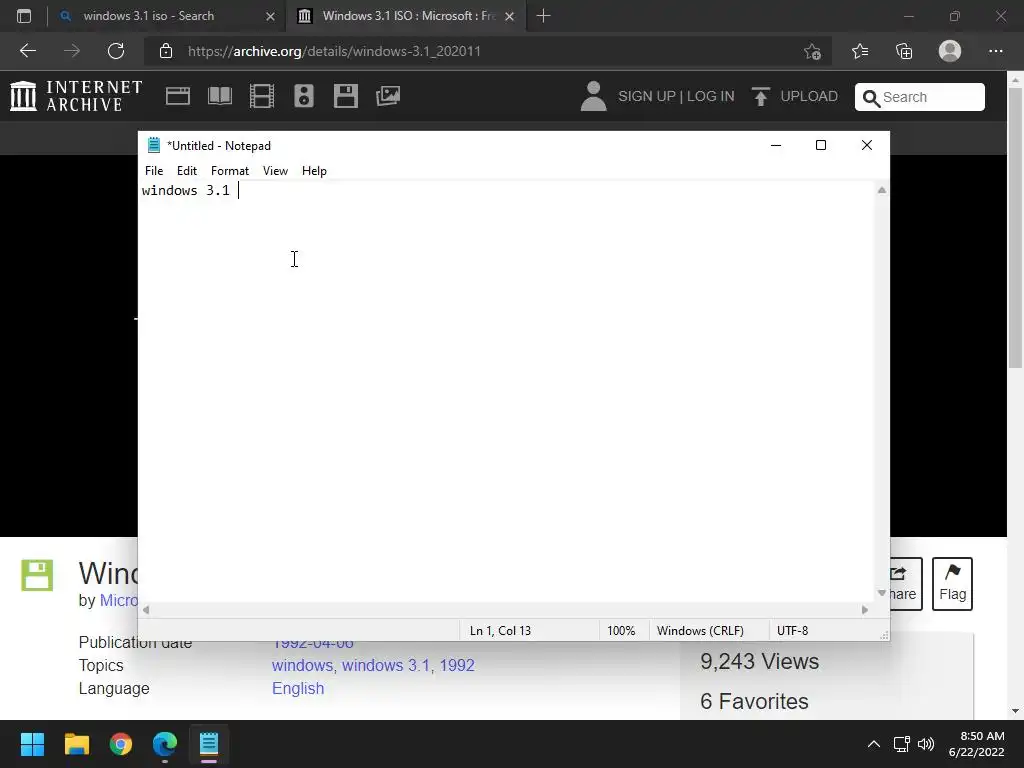Image resolution: width=1024 pixels, height=768 pixels.
Task: Open a new tab in Edge
Action: pyautogui.click(x=543, y=16)
